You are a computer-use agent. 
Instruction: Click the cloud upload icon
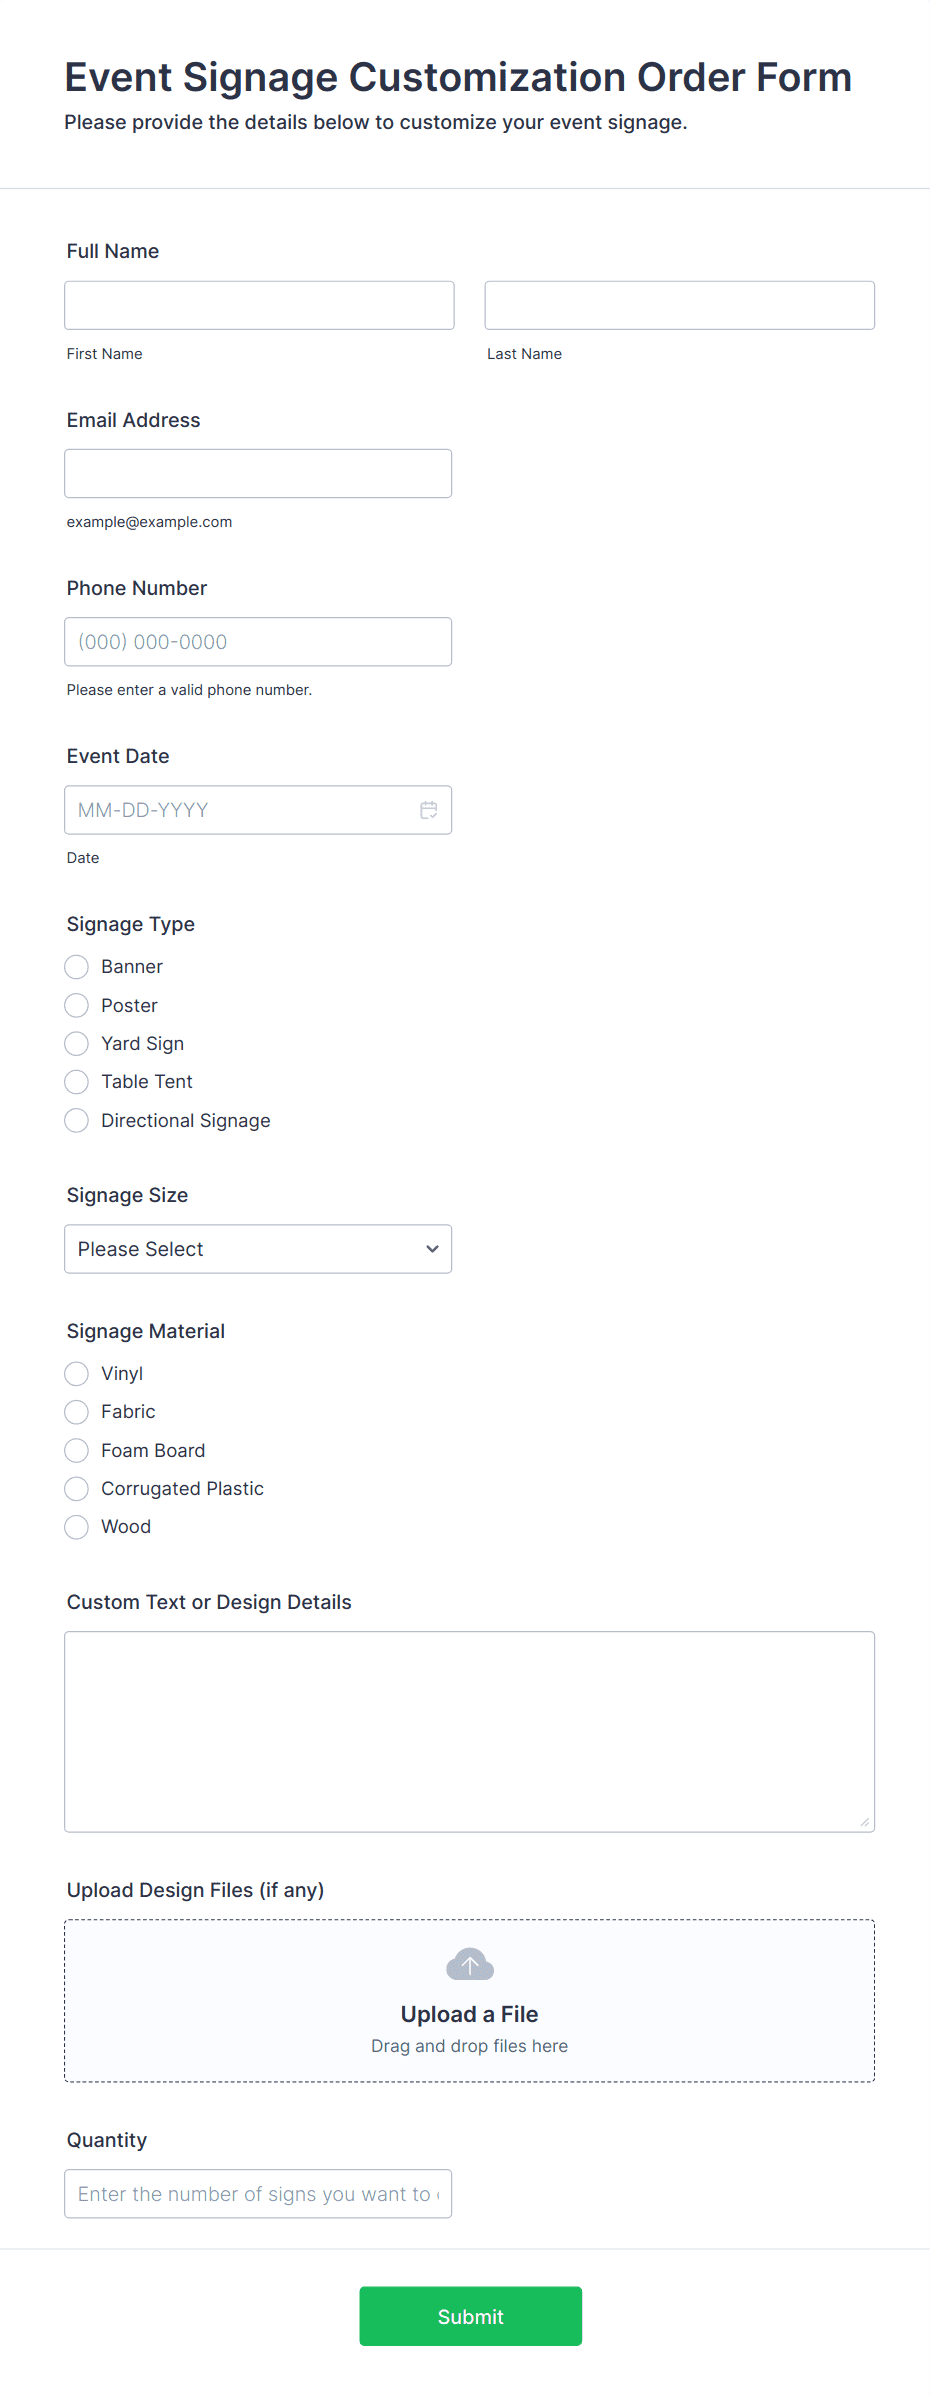pyautogui.click(x=470, y=1964)
